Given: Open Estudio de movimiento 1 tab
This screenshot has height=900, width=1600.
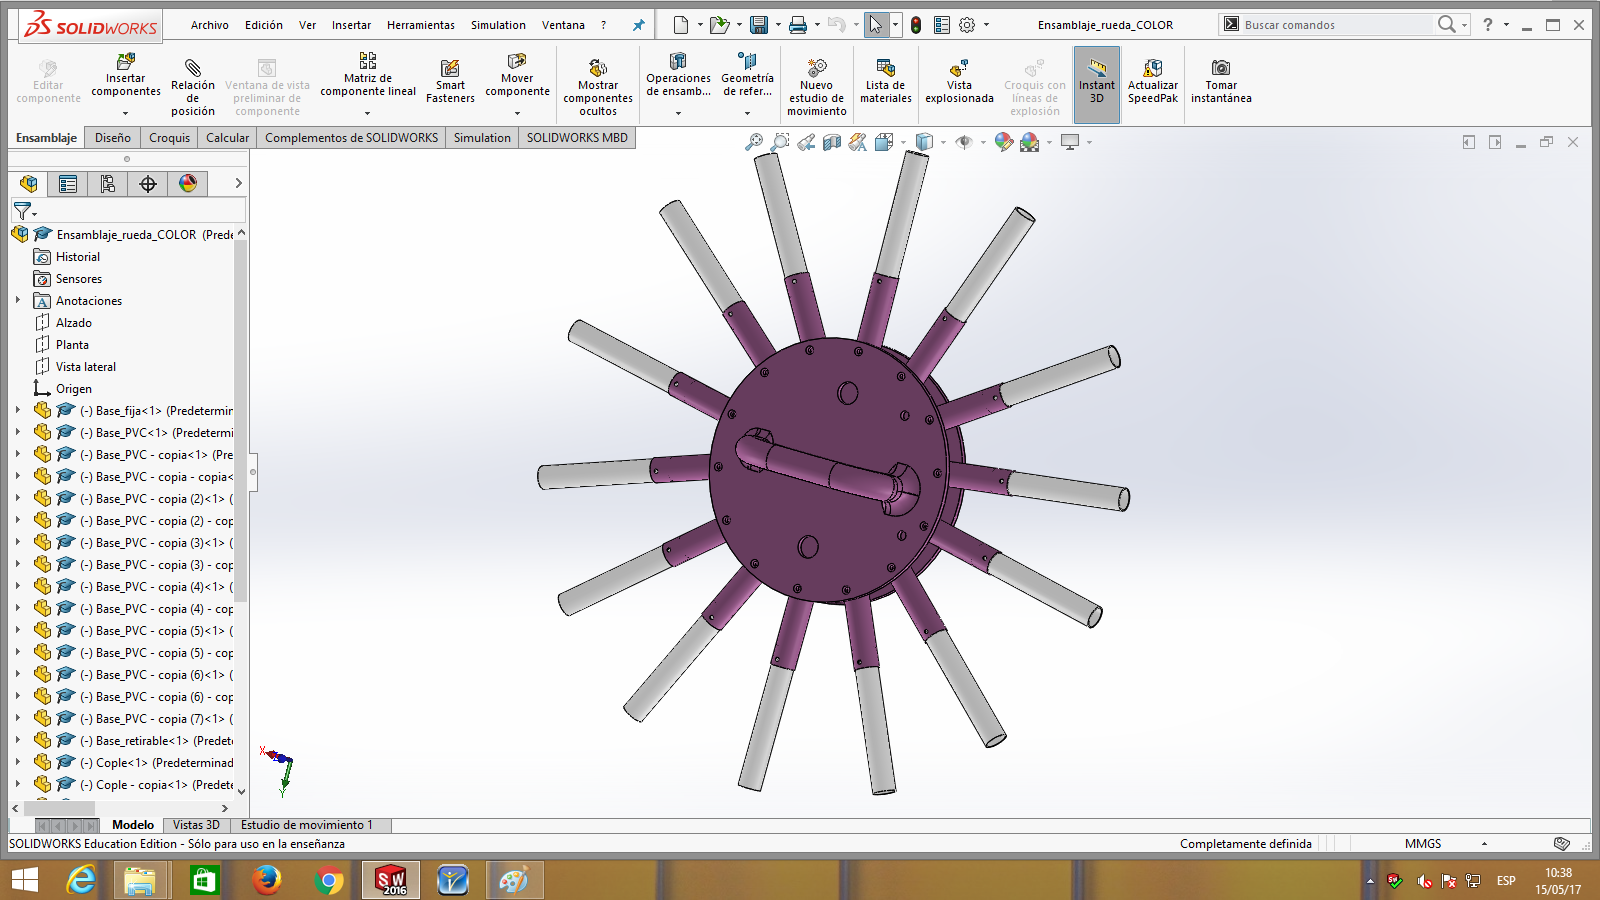Looking at the screenshot, I should pyautogui.click(x=306, y=825).
